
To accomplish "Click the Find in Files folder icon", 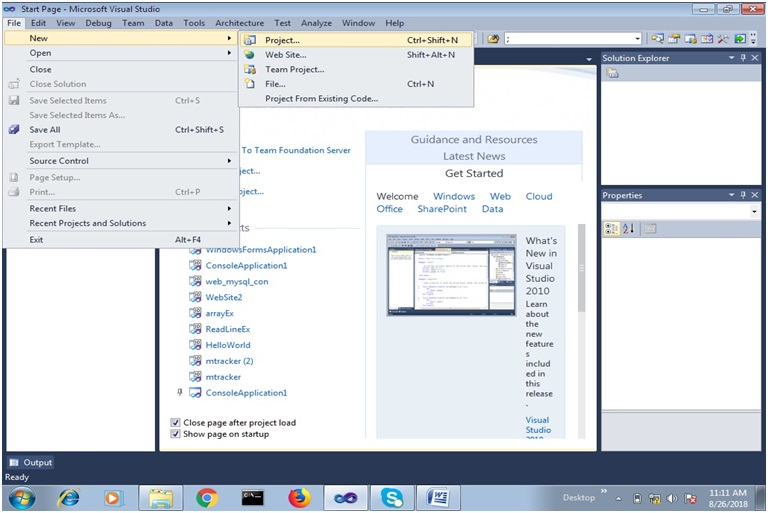I will (x=493, y=39).
